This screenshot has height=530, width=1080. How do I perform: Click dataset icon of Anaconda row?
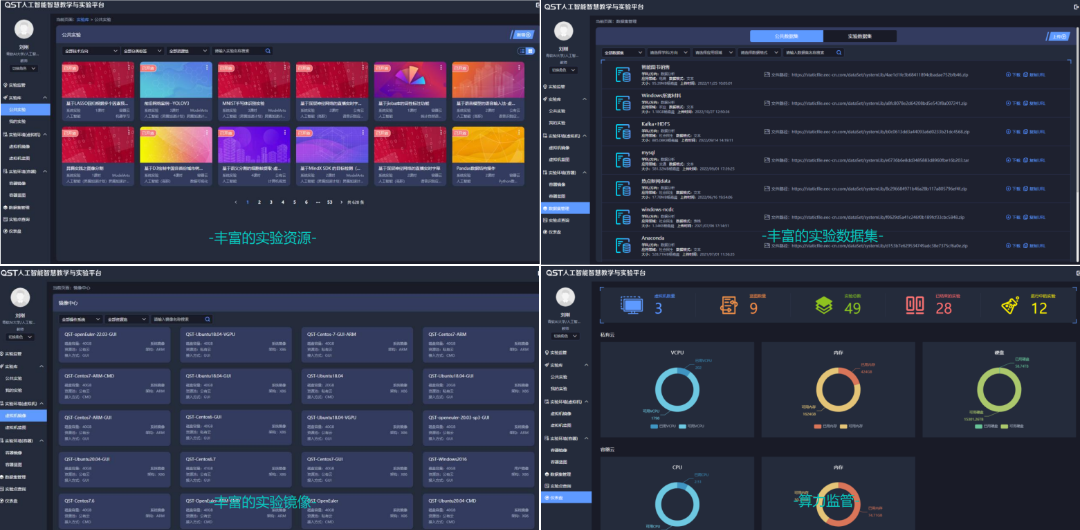pyautogui.click(x=623, y=247)
